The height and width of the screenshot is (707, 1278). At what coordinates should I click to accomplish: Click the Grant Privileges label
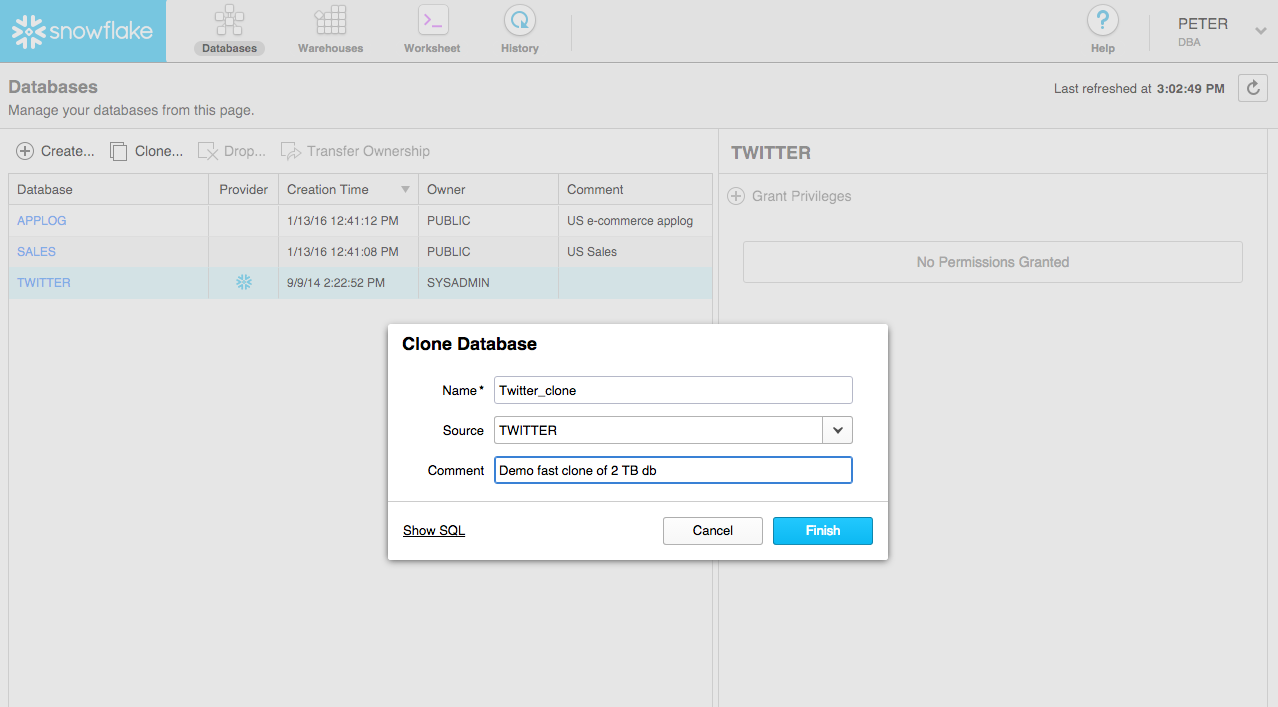tap(802, 196)
